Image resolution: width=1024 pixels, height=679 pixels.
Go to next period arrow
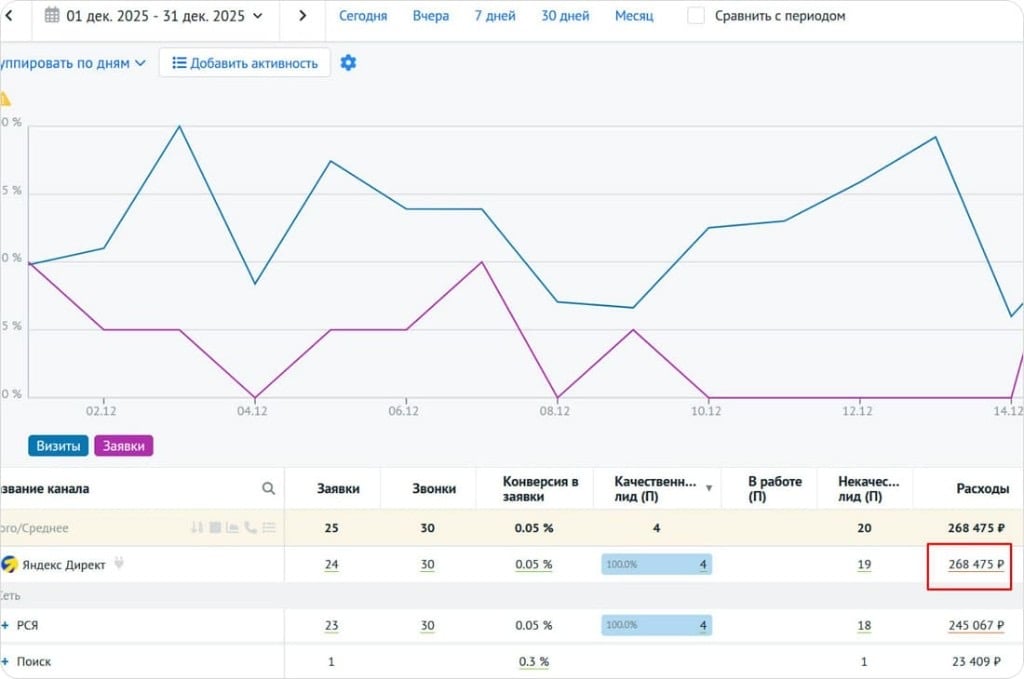click(x=302, y=15)
